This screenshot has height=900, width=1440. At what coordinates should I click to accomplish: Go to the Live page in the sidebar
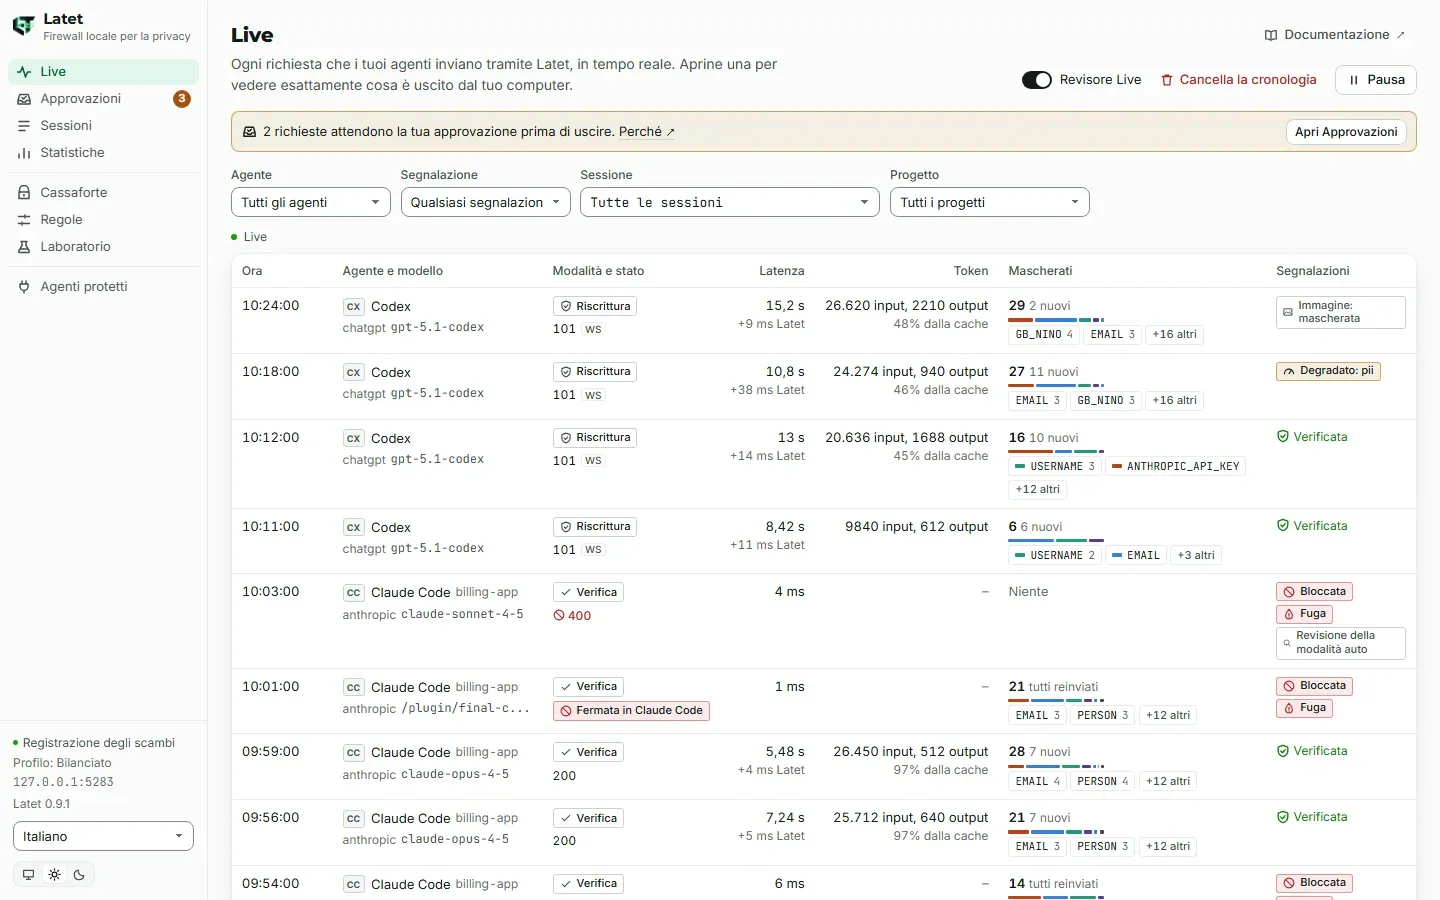click(x=104, y=72)
